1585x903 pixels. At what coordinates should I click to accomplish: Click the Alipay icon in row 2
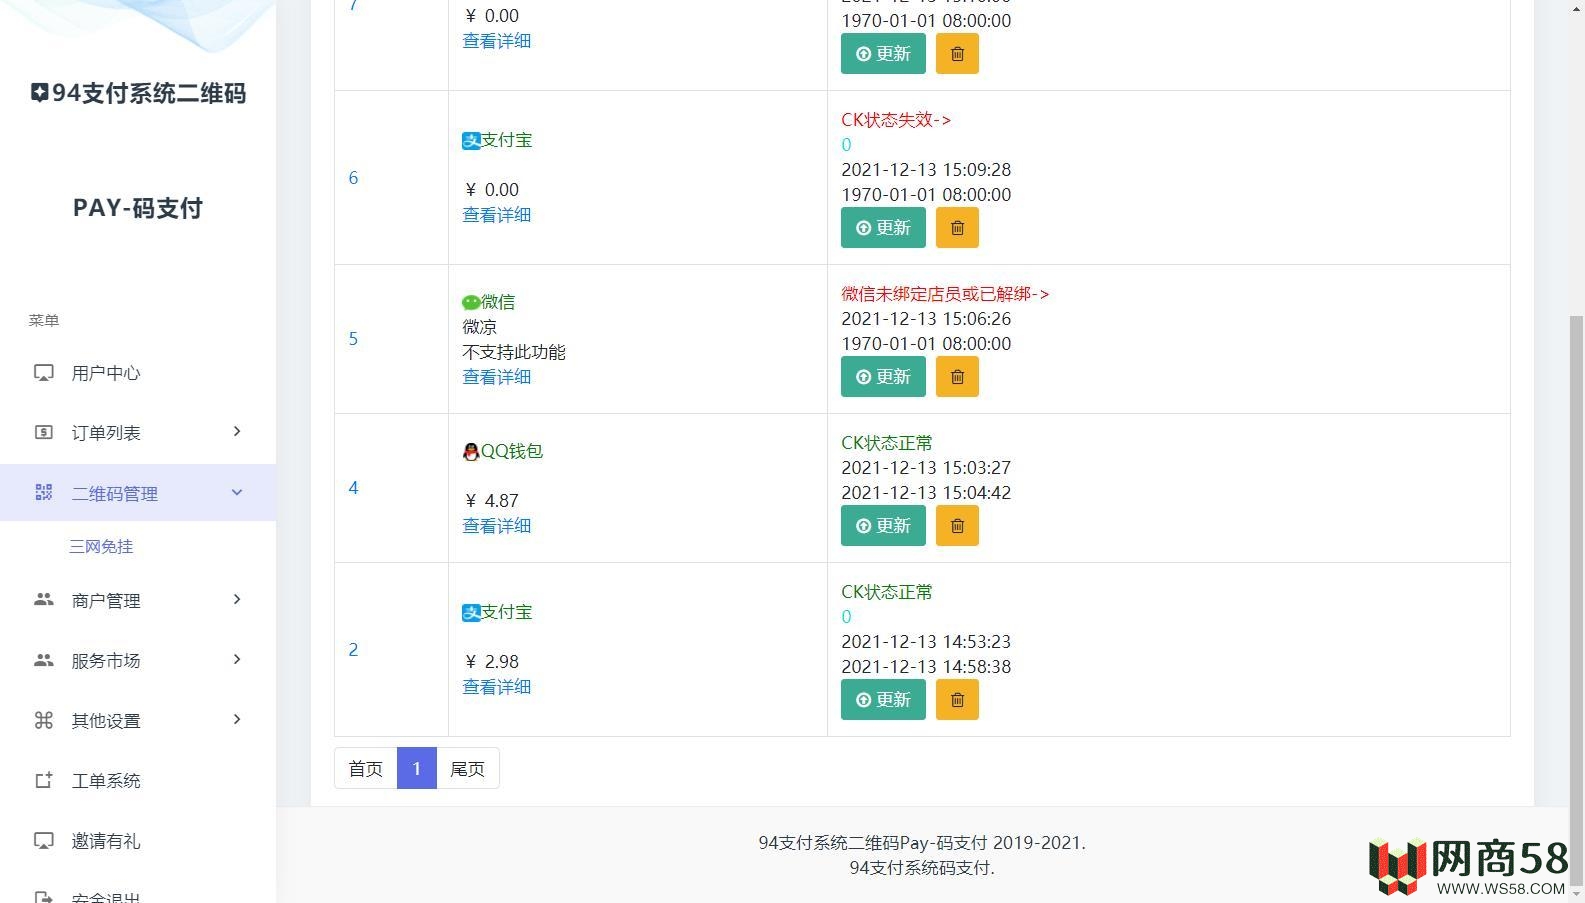coord(471,613)
